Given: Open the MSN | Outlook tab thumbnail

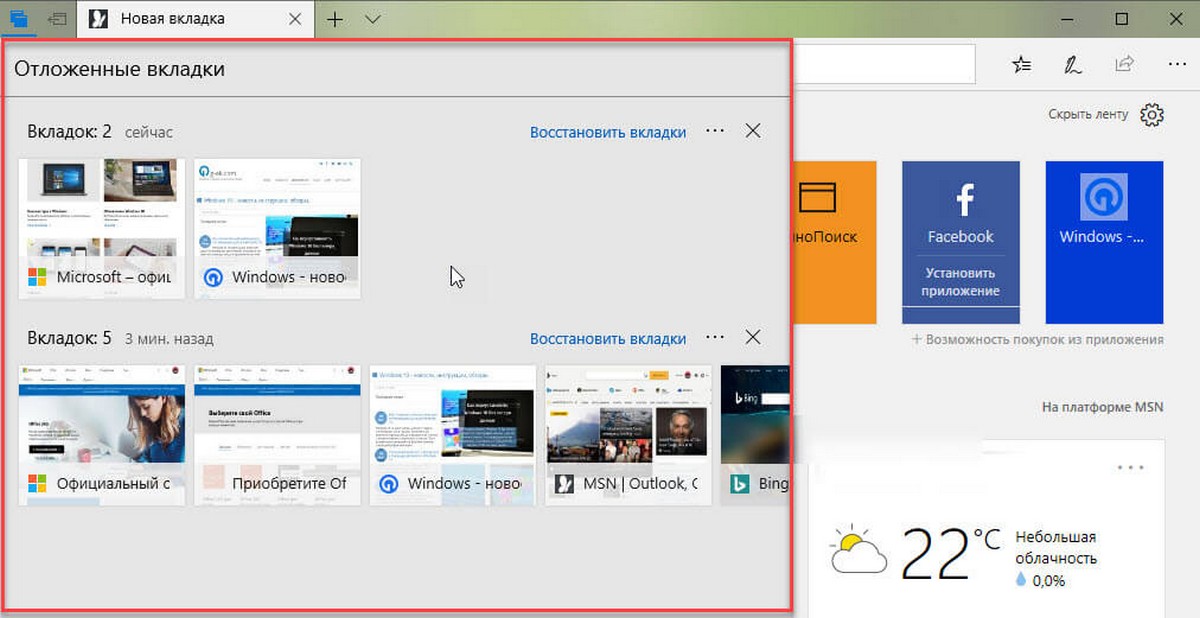Looking at the screenshot, I should point(628,435).
